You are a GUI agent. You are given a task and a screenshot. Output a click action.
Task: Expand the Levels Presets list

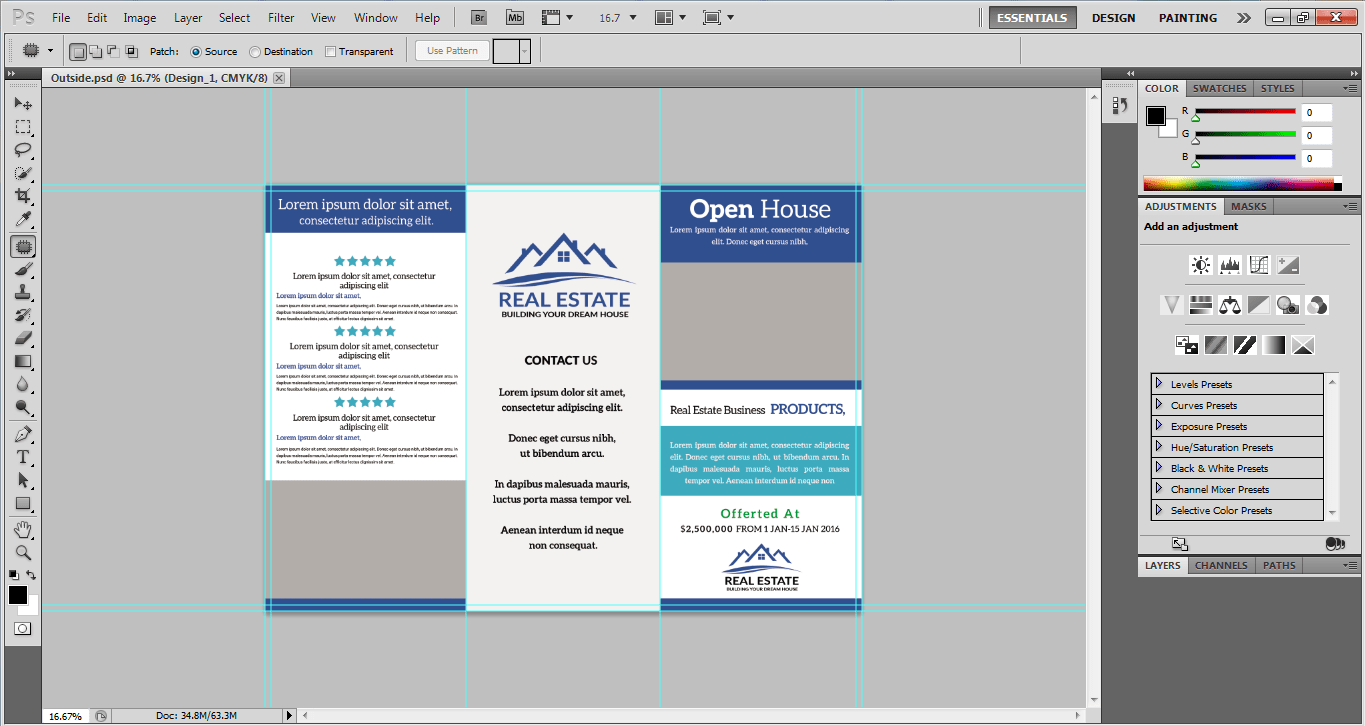coord(1159,384)
